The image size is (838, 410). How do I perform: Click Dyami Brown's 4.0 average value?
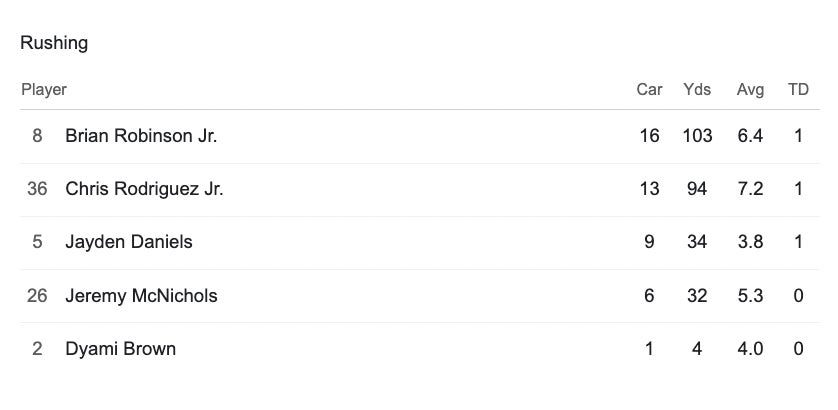click(x=750, y=349)
